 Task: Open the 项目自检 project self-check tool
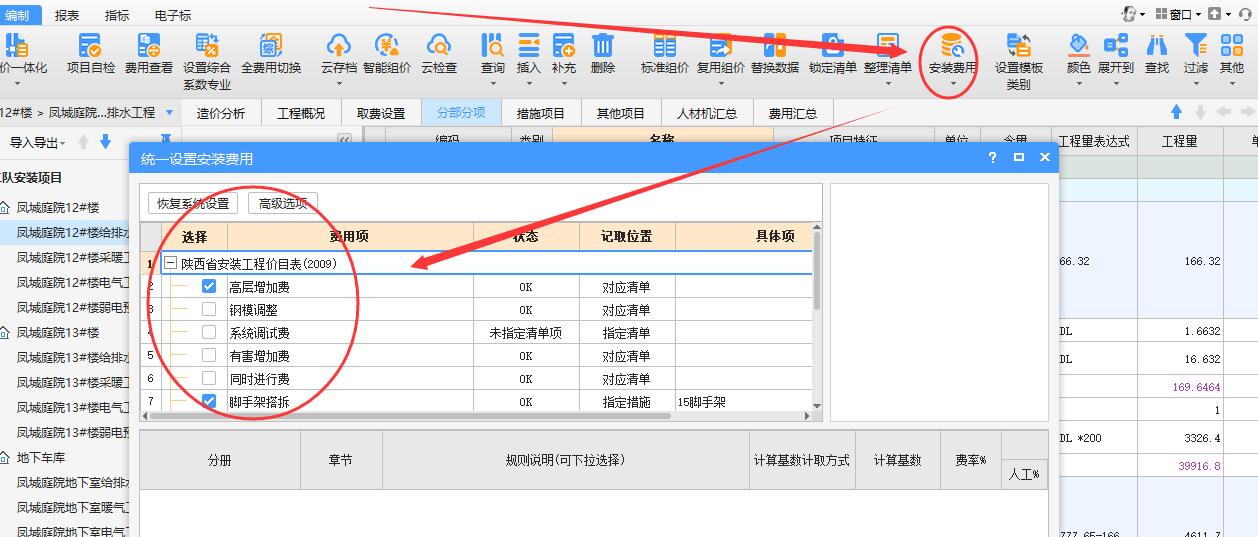coord(90,53)
